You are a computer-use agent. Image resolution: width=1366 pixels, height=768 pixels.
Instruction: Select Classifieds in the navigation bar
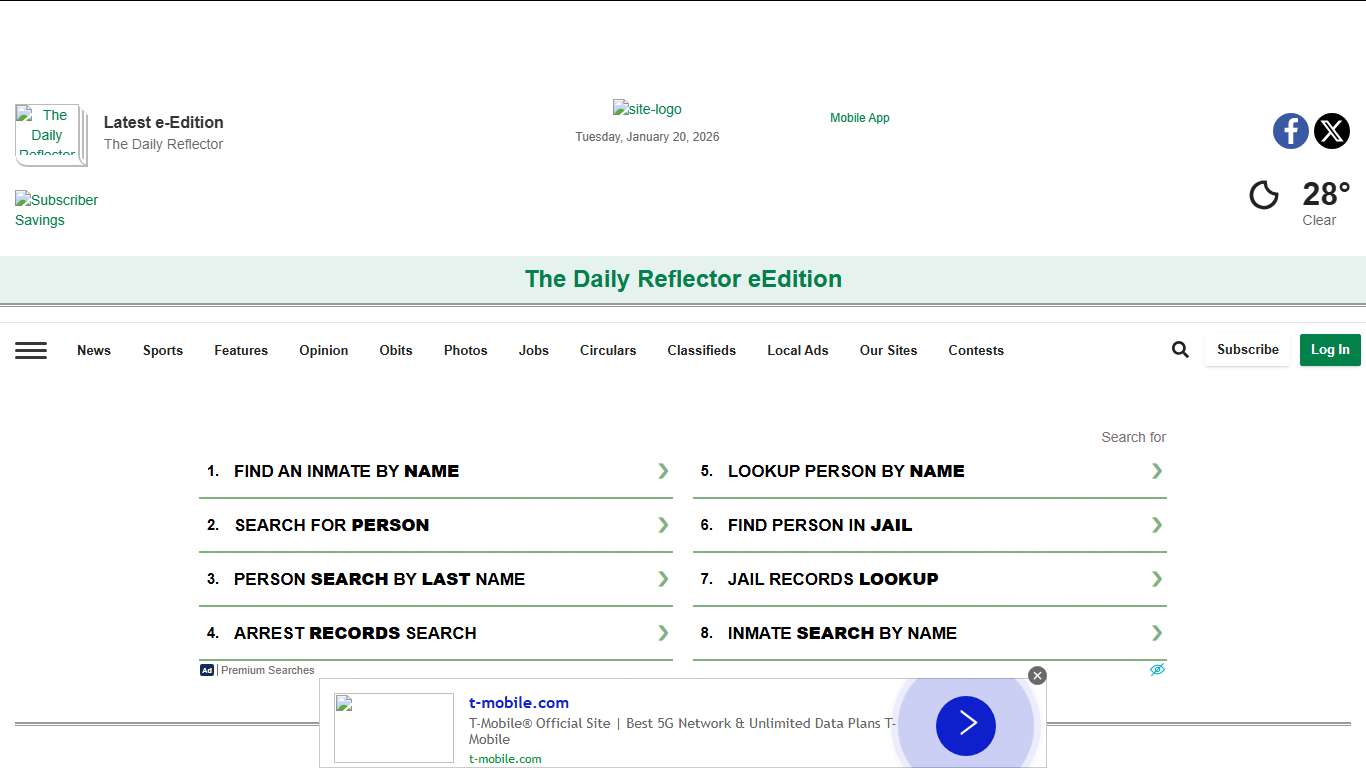701,350
